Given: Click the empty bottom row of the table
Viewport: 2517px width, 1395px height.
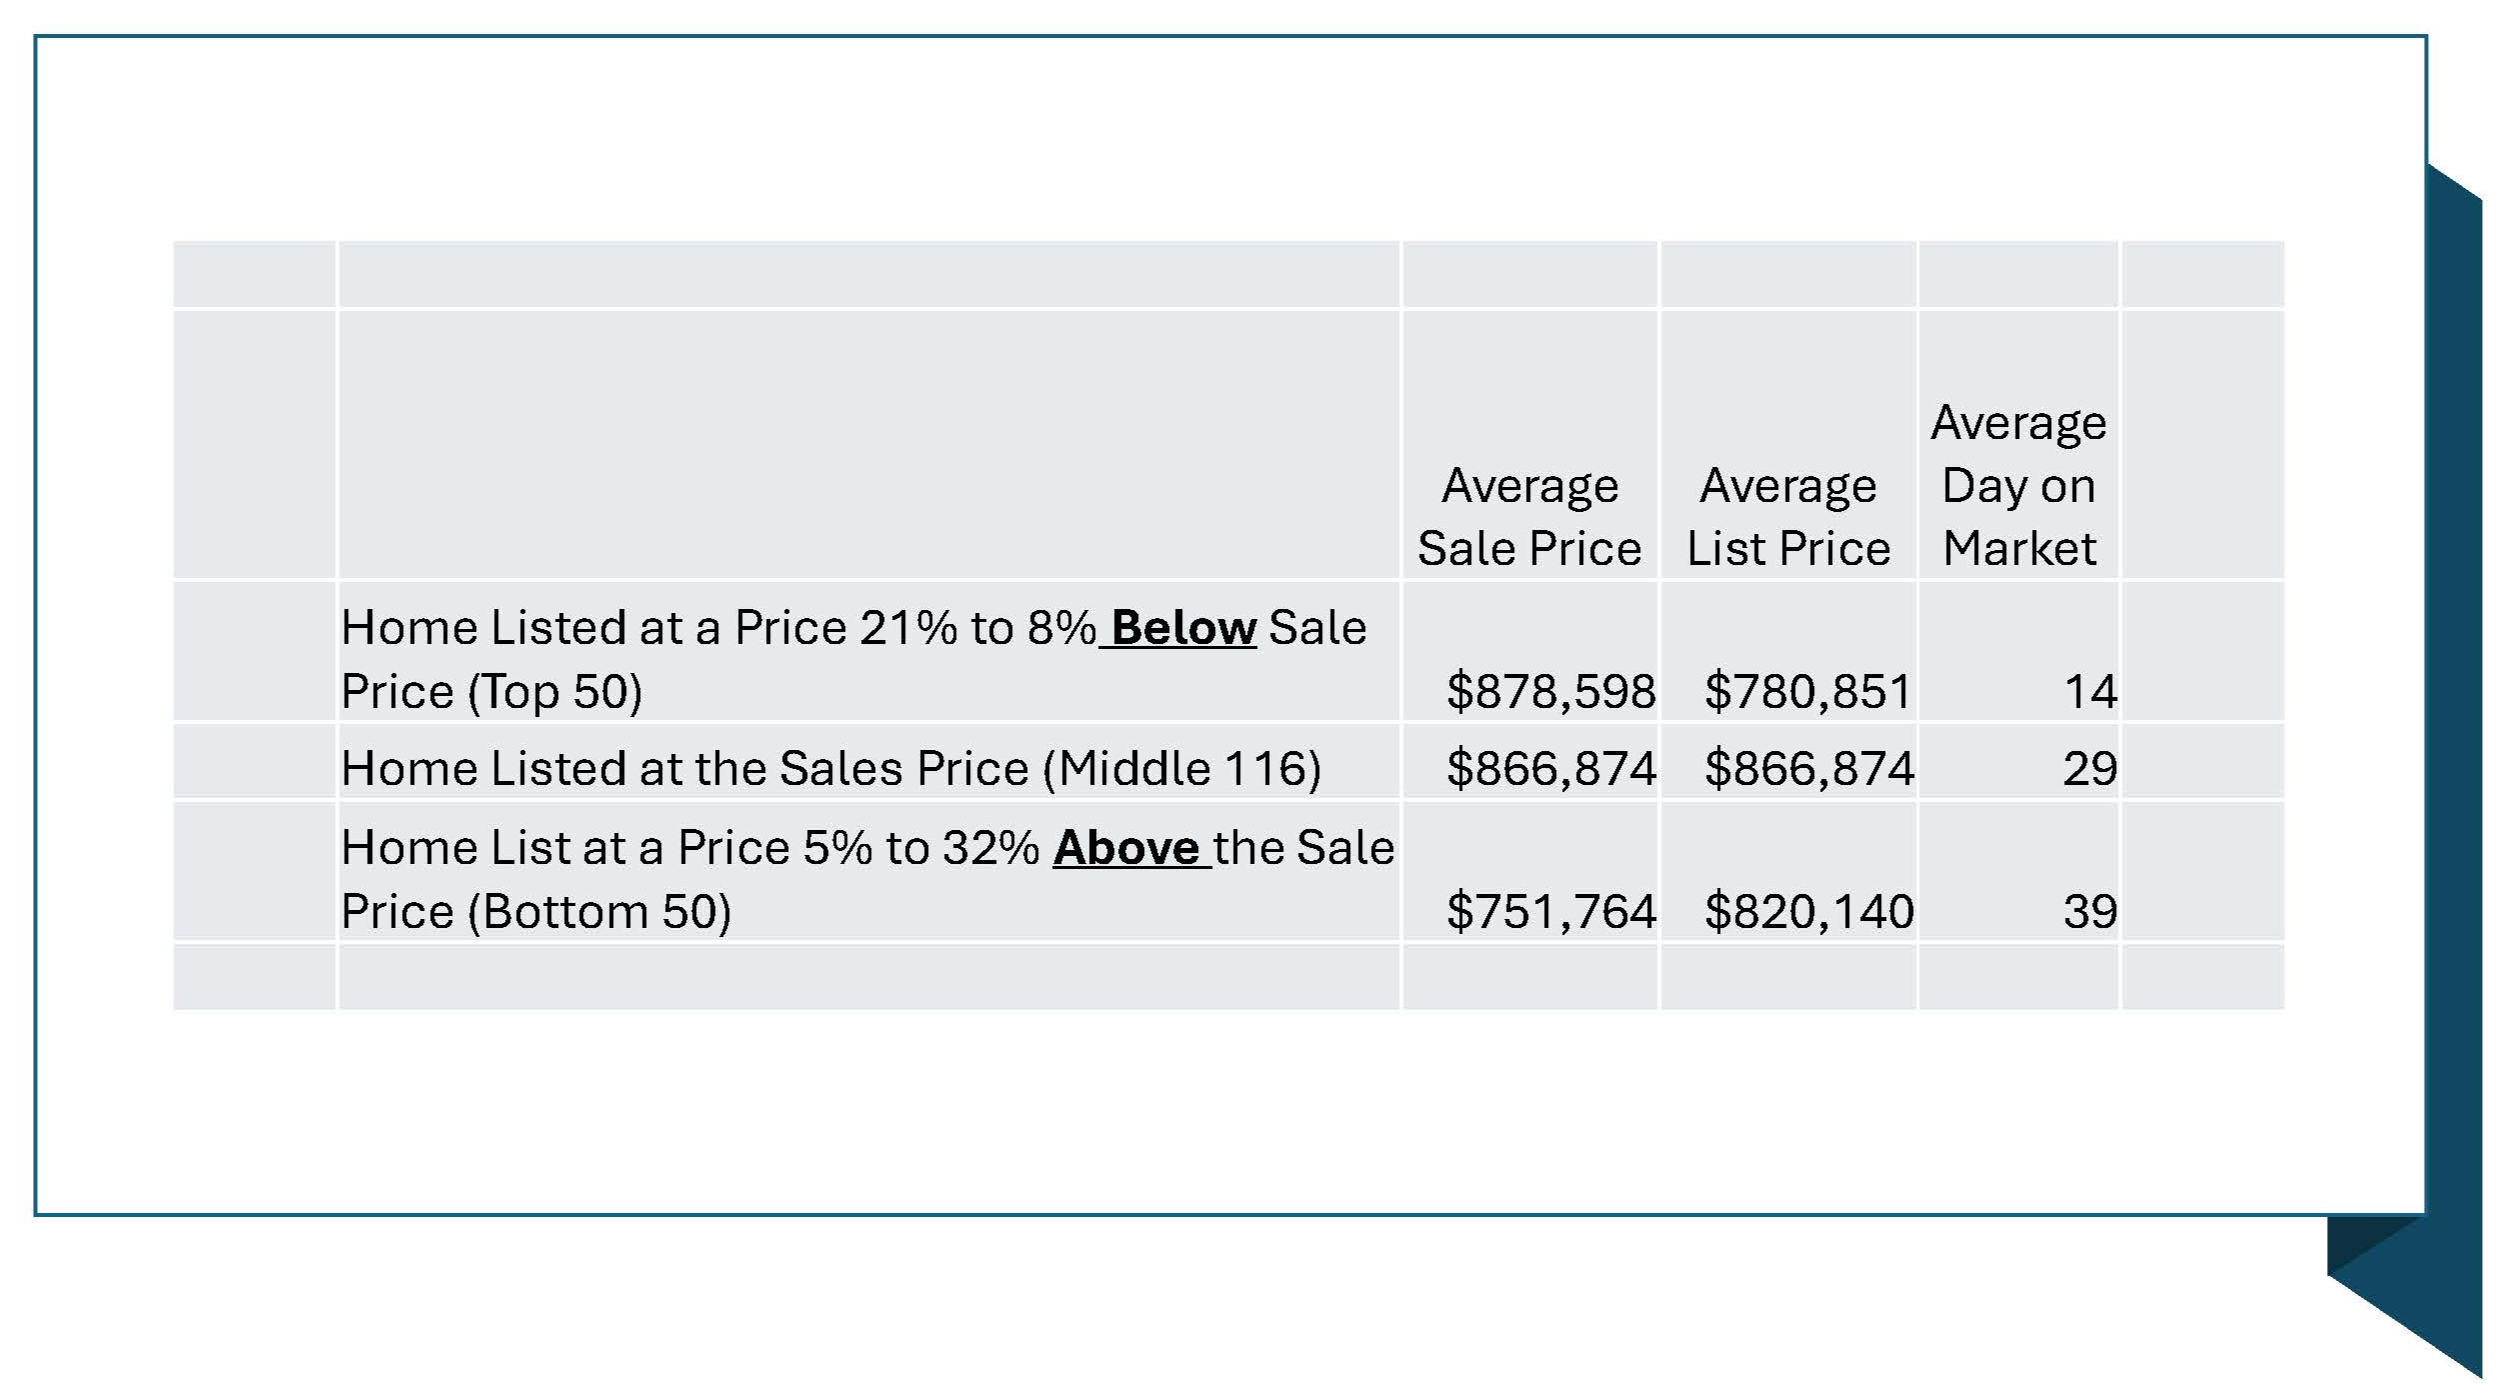Looking at the screenshot, I should pos(1228,977).
